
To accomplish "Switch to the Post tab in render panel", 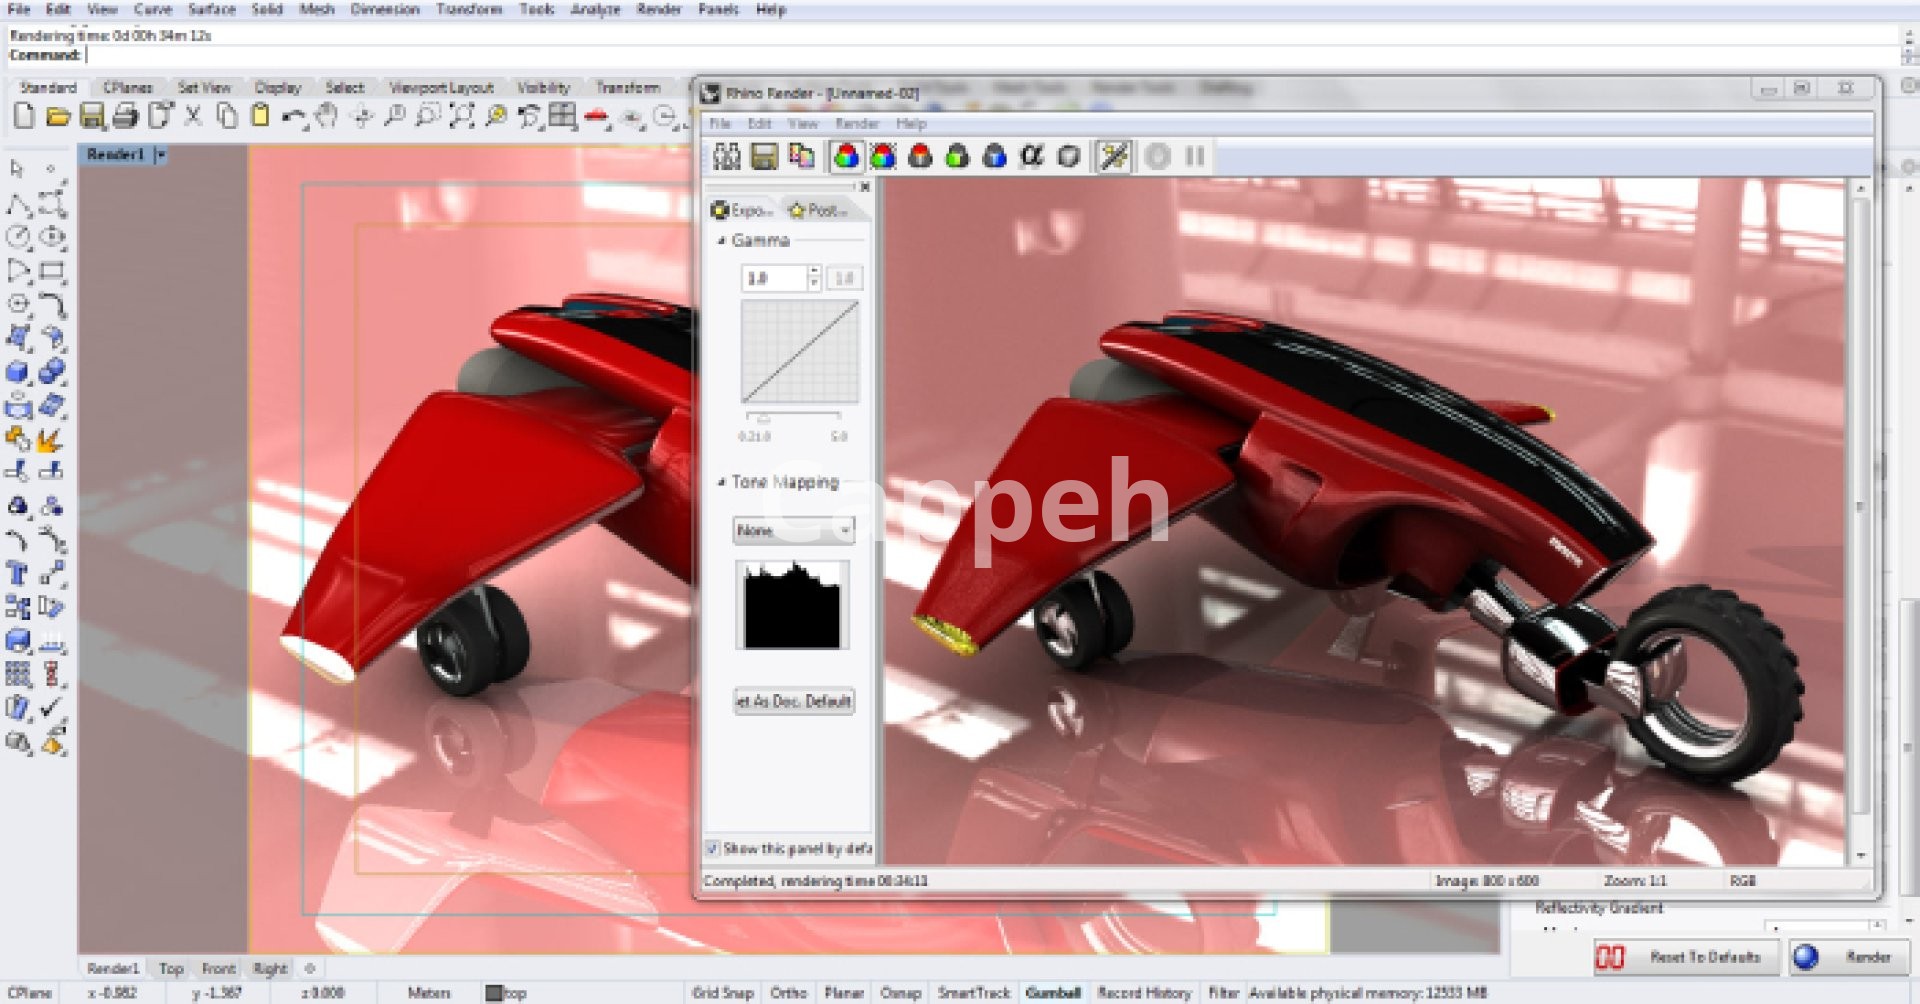I will coord(820,210).
